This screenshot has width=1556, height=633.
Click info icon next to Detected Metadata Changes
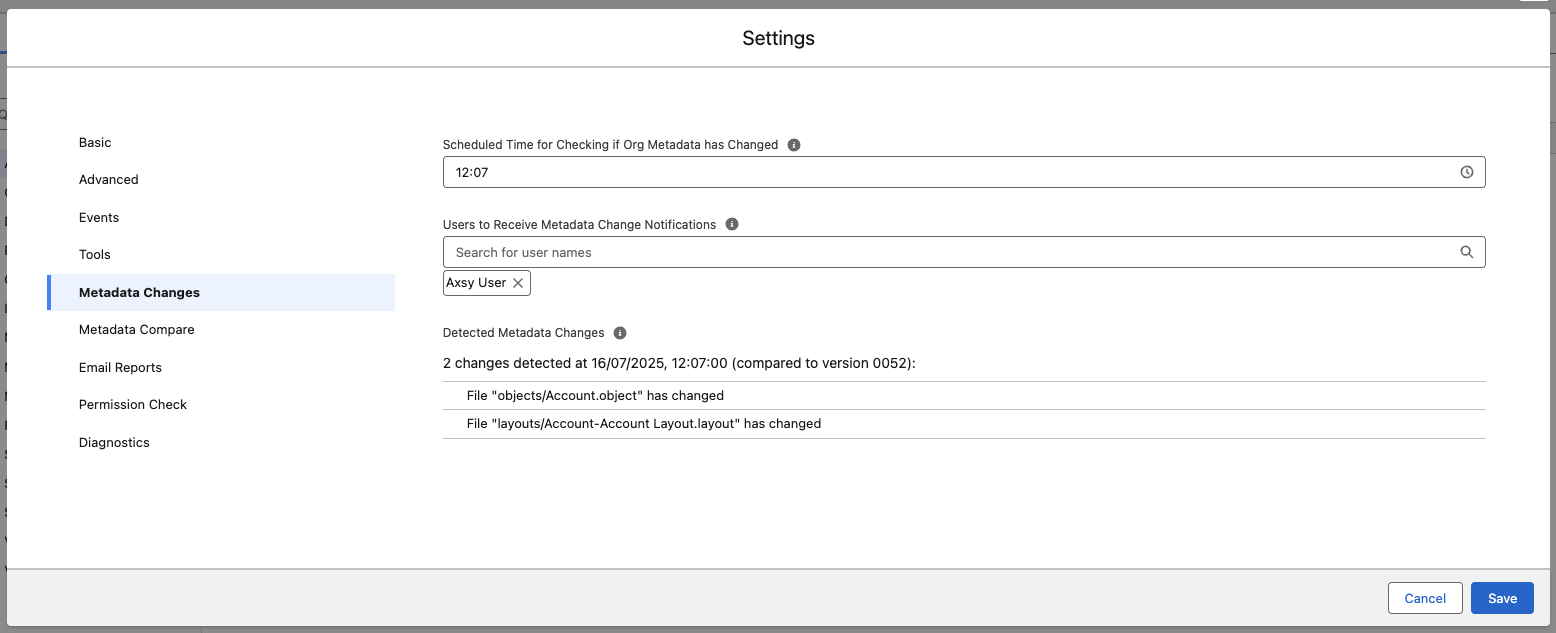620,333
